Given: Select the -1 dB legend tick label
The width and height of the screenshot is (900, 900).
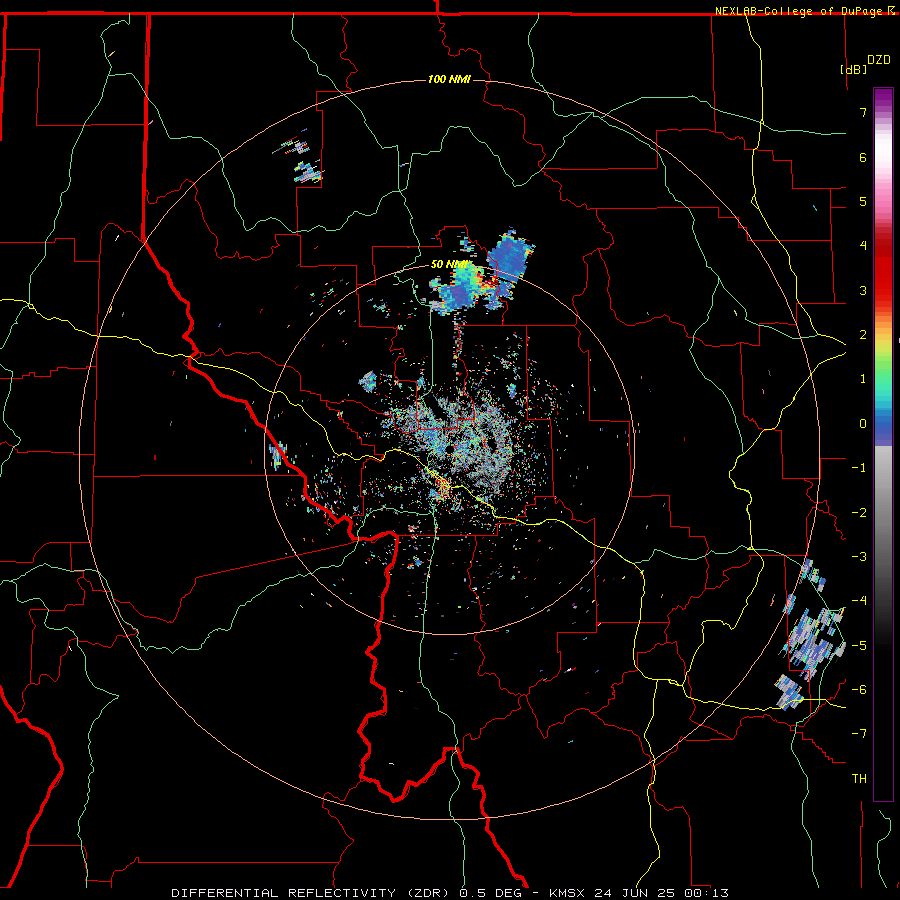Looking at the screenshot, I should click(x=859, y=468).
